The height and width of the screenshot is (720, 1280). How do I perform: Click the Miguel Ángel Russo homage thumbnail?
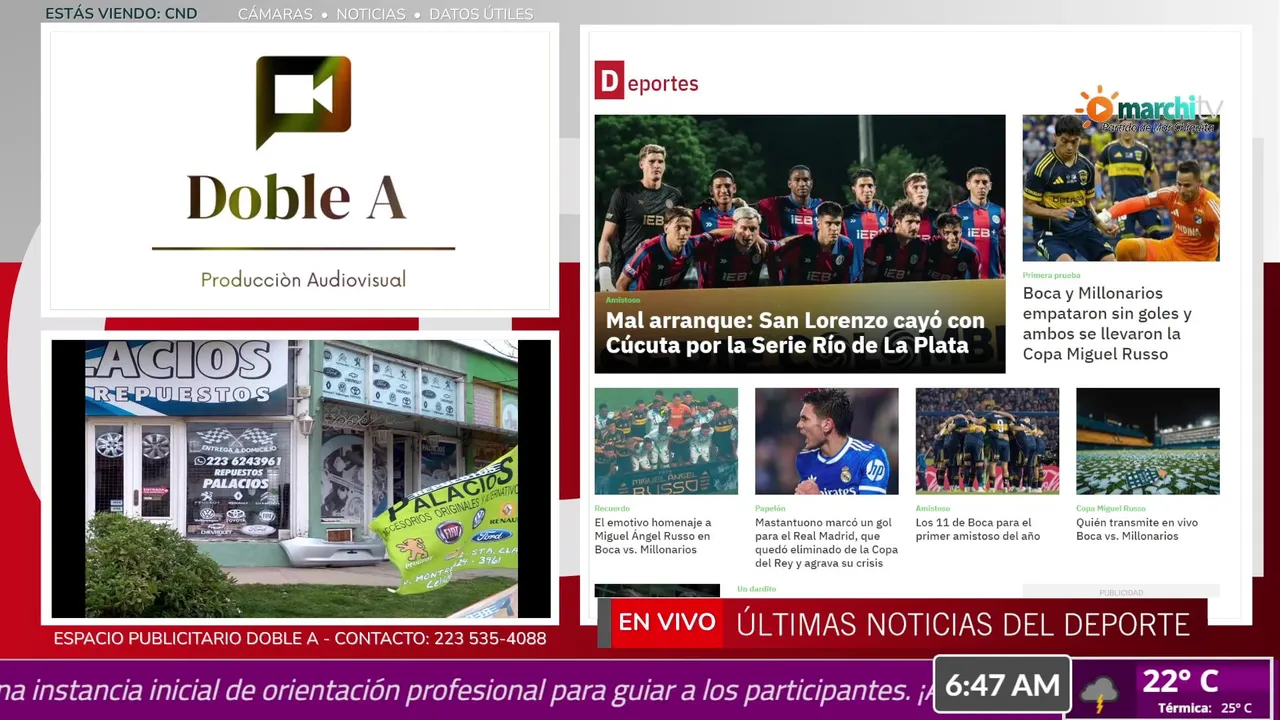(666, 441)
